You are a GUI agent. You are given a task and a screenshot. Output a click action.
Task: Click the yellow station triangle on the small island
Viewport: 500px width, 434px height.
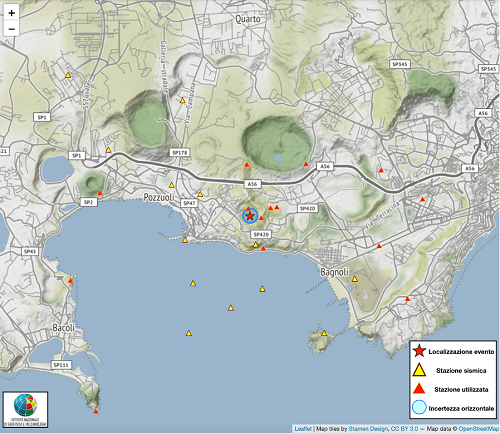click(x=324, y=333)
